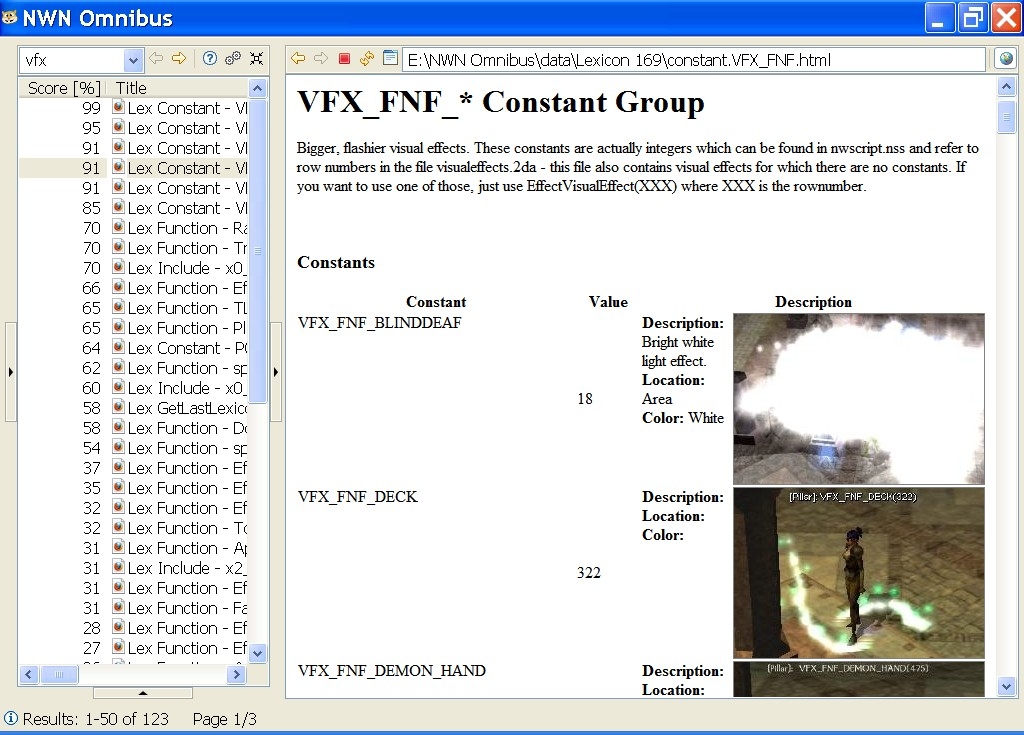This screenshot has height=735, width=1024.
Task: Click the sash arrow between the panes
Action: coord(276,372)
